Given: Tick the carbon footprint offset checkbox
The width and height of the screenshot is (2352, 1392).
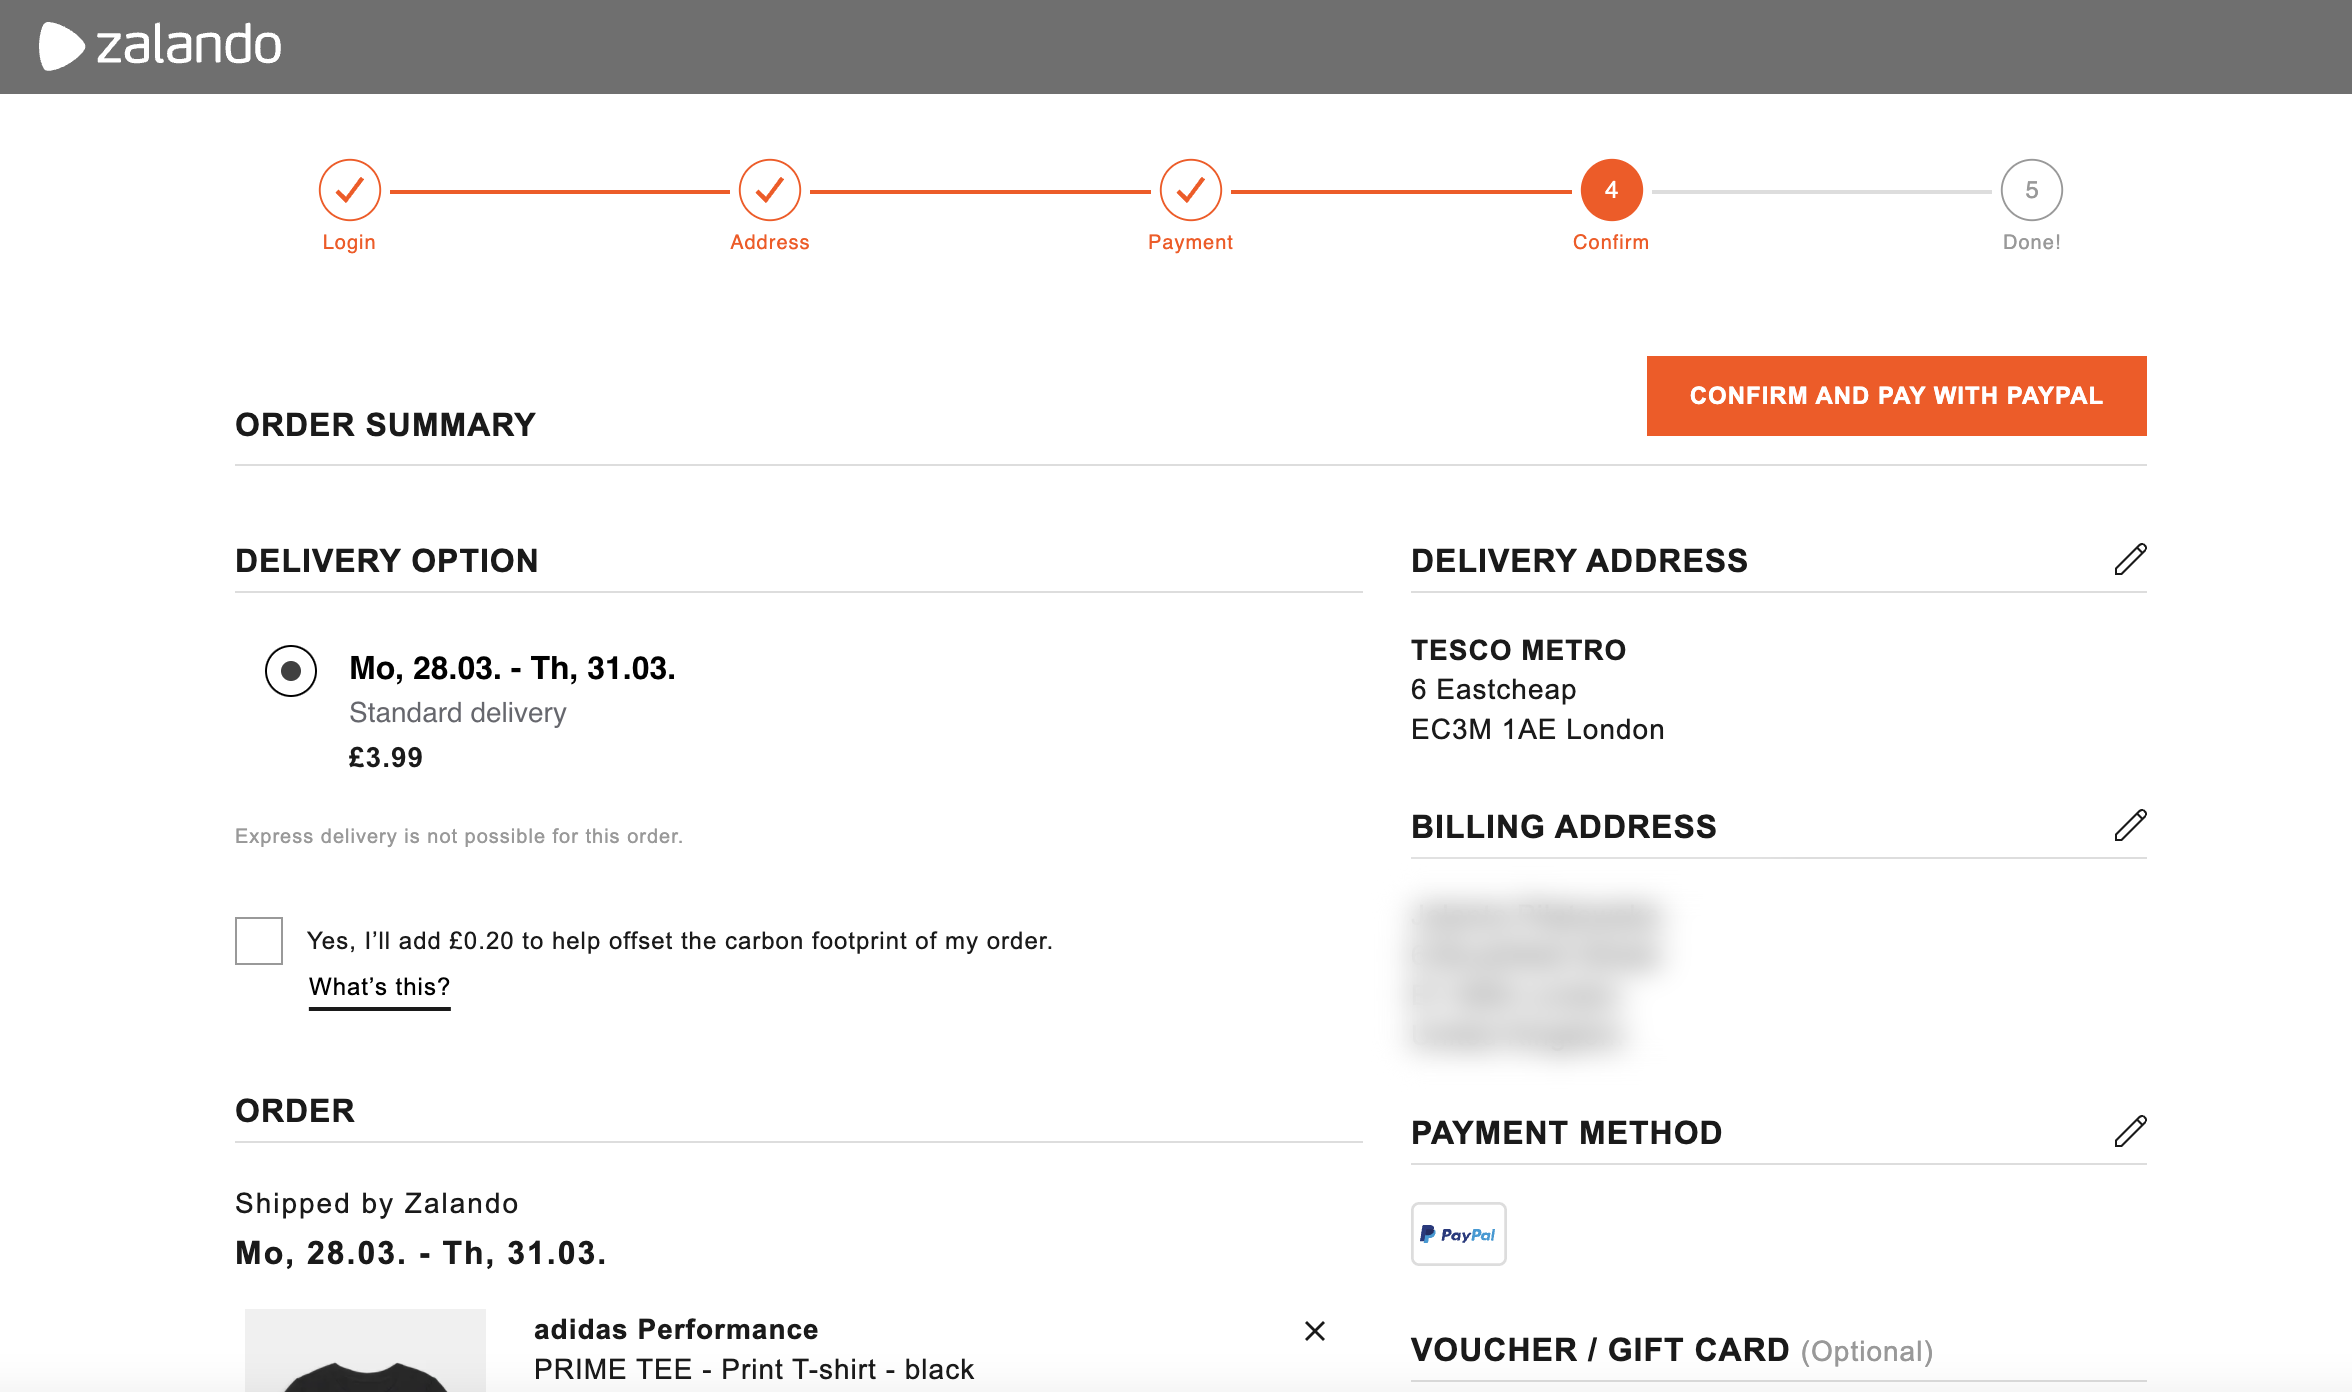Looking at the screenshot, I should (x=259, y=941).
